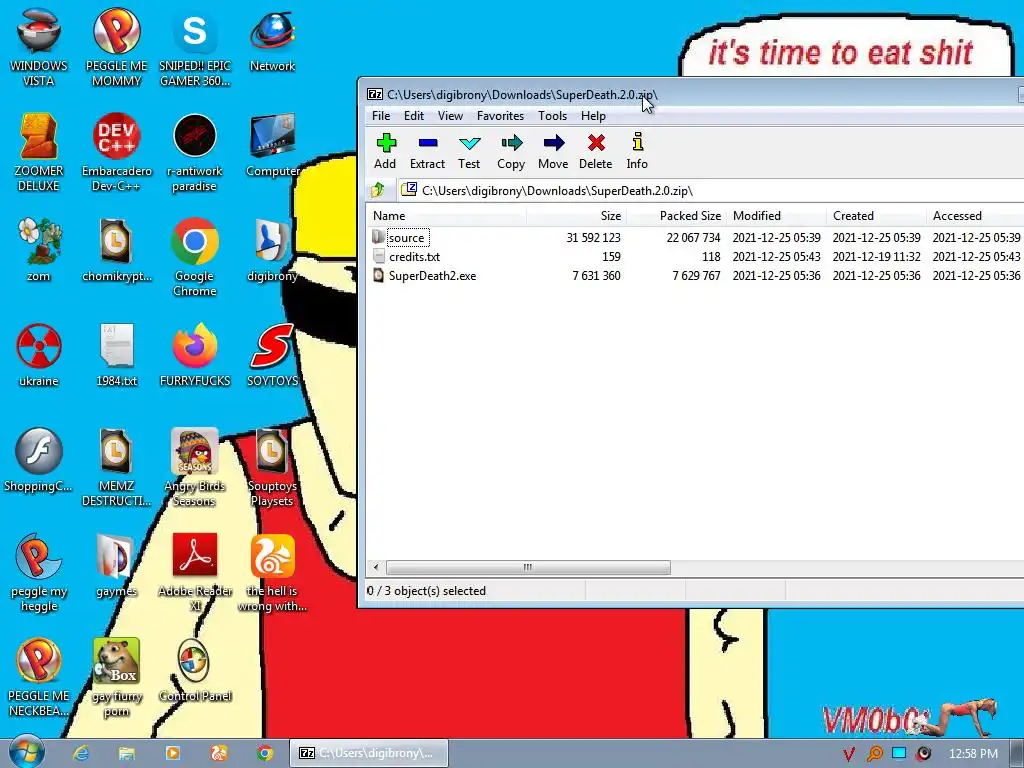Select the UC Browser 'the hell is wrong' icon

(x=272, y=572)
